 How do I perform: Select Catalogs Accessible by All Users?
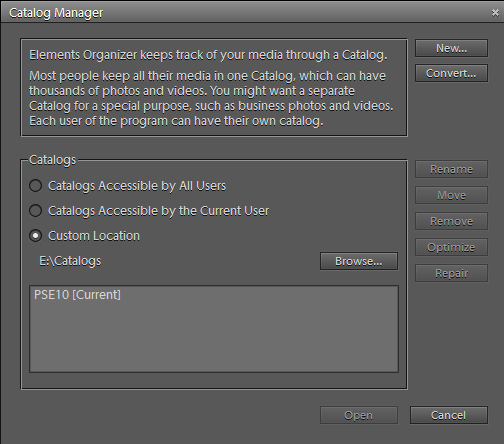pos(36,186)
